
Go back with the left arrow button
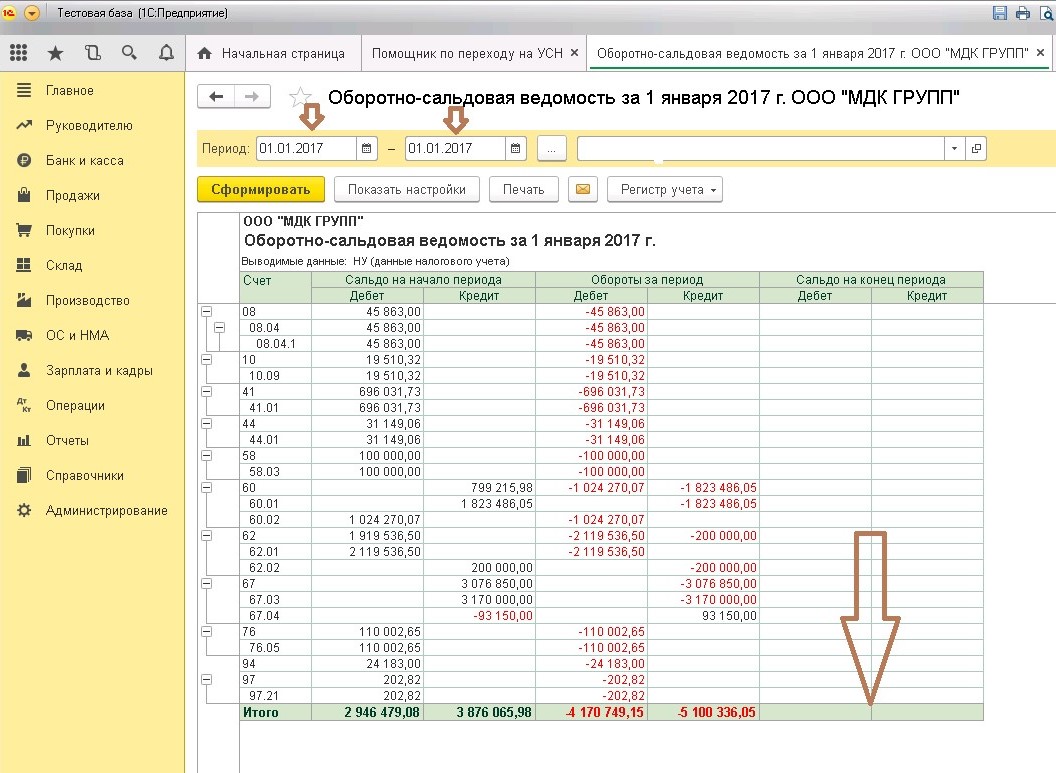pos(216,96)
